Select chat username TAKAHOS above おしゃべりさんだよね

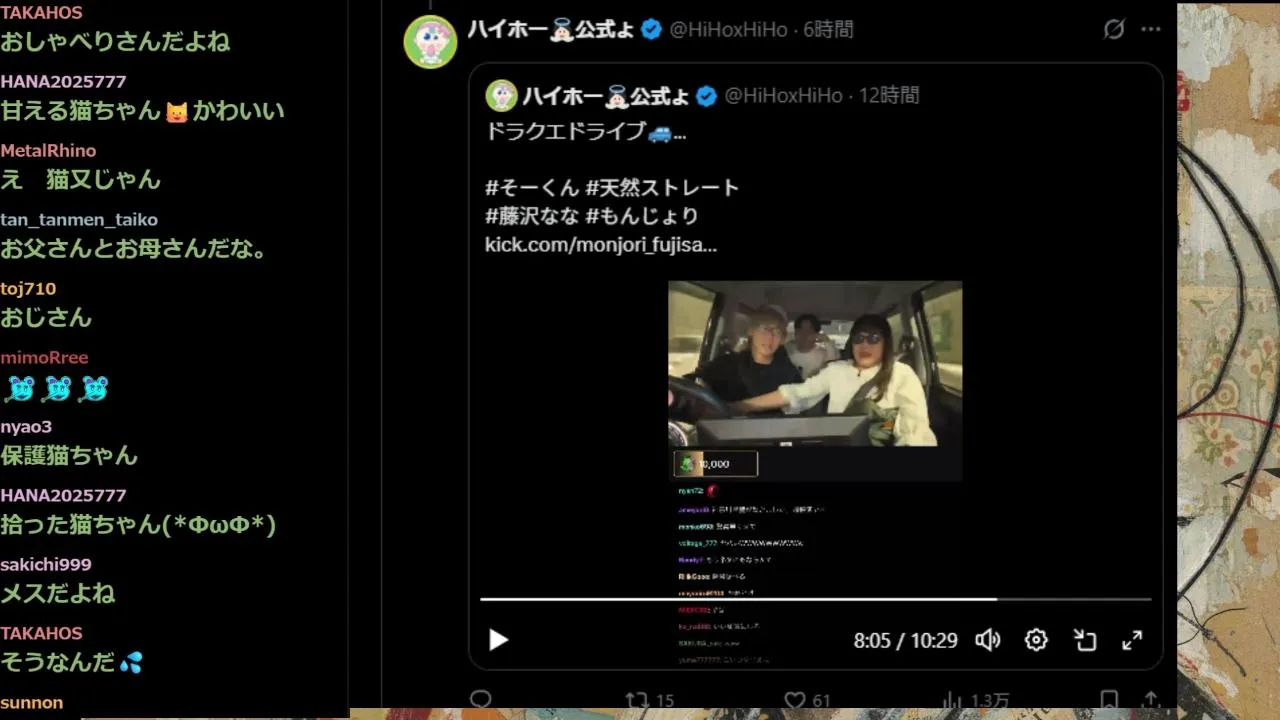coord(41,12)
